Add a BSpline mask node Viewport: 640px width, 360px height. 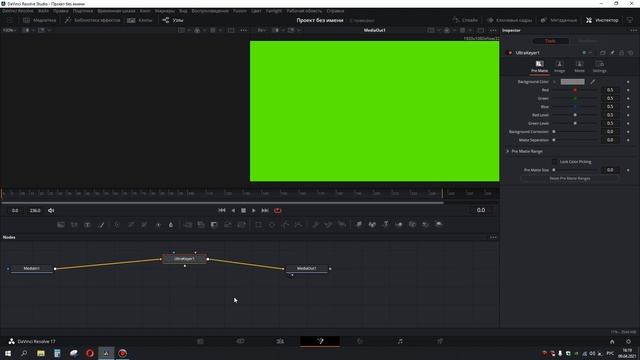(x=299, y=224)
